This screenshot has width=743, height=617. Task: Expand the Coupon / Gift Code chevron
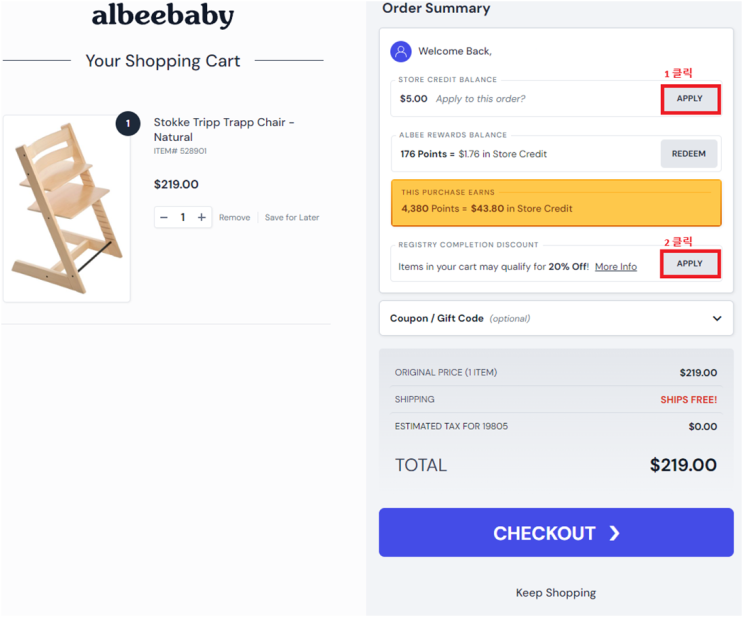point(716,319)
